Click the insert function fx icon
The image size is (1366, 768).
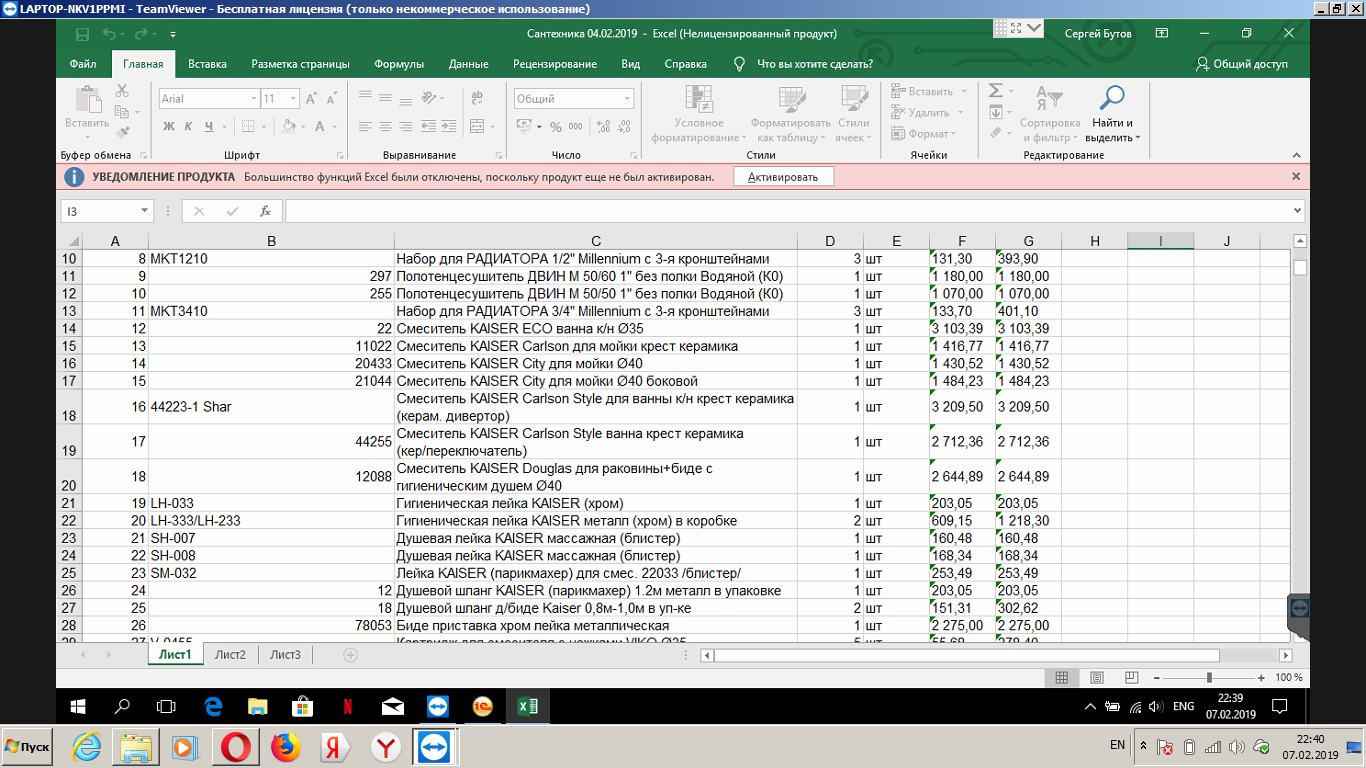coord(265,211)
